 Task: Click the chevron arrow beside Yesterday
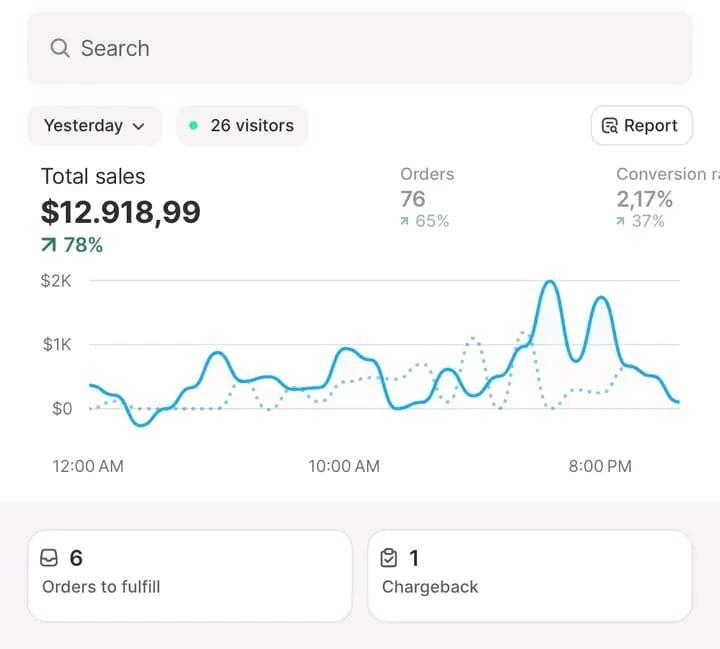tap(139, 126)
